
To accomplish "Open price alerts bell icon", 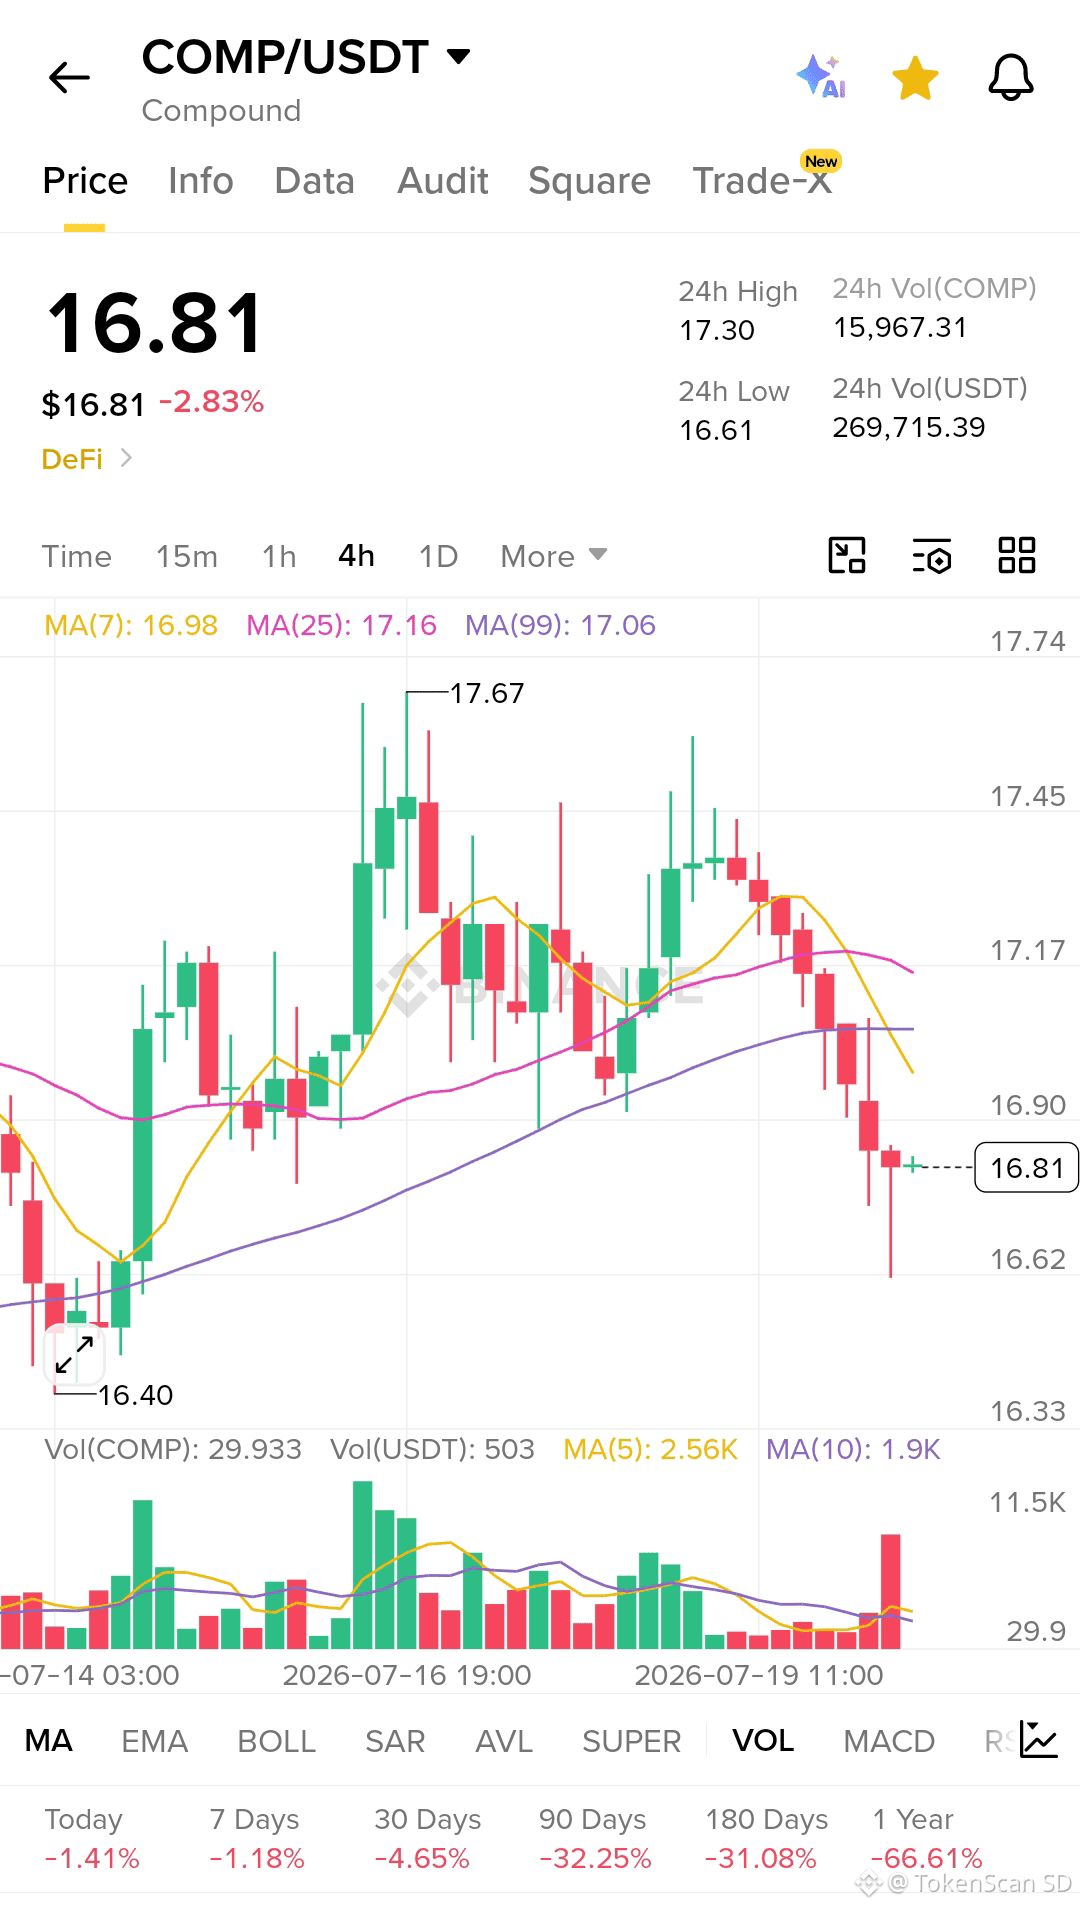I will click(x=1011, y=77).
